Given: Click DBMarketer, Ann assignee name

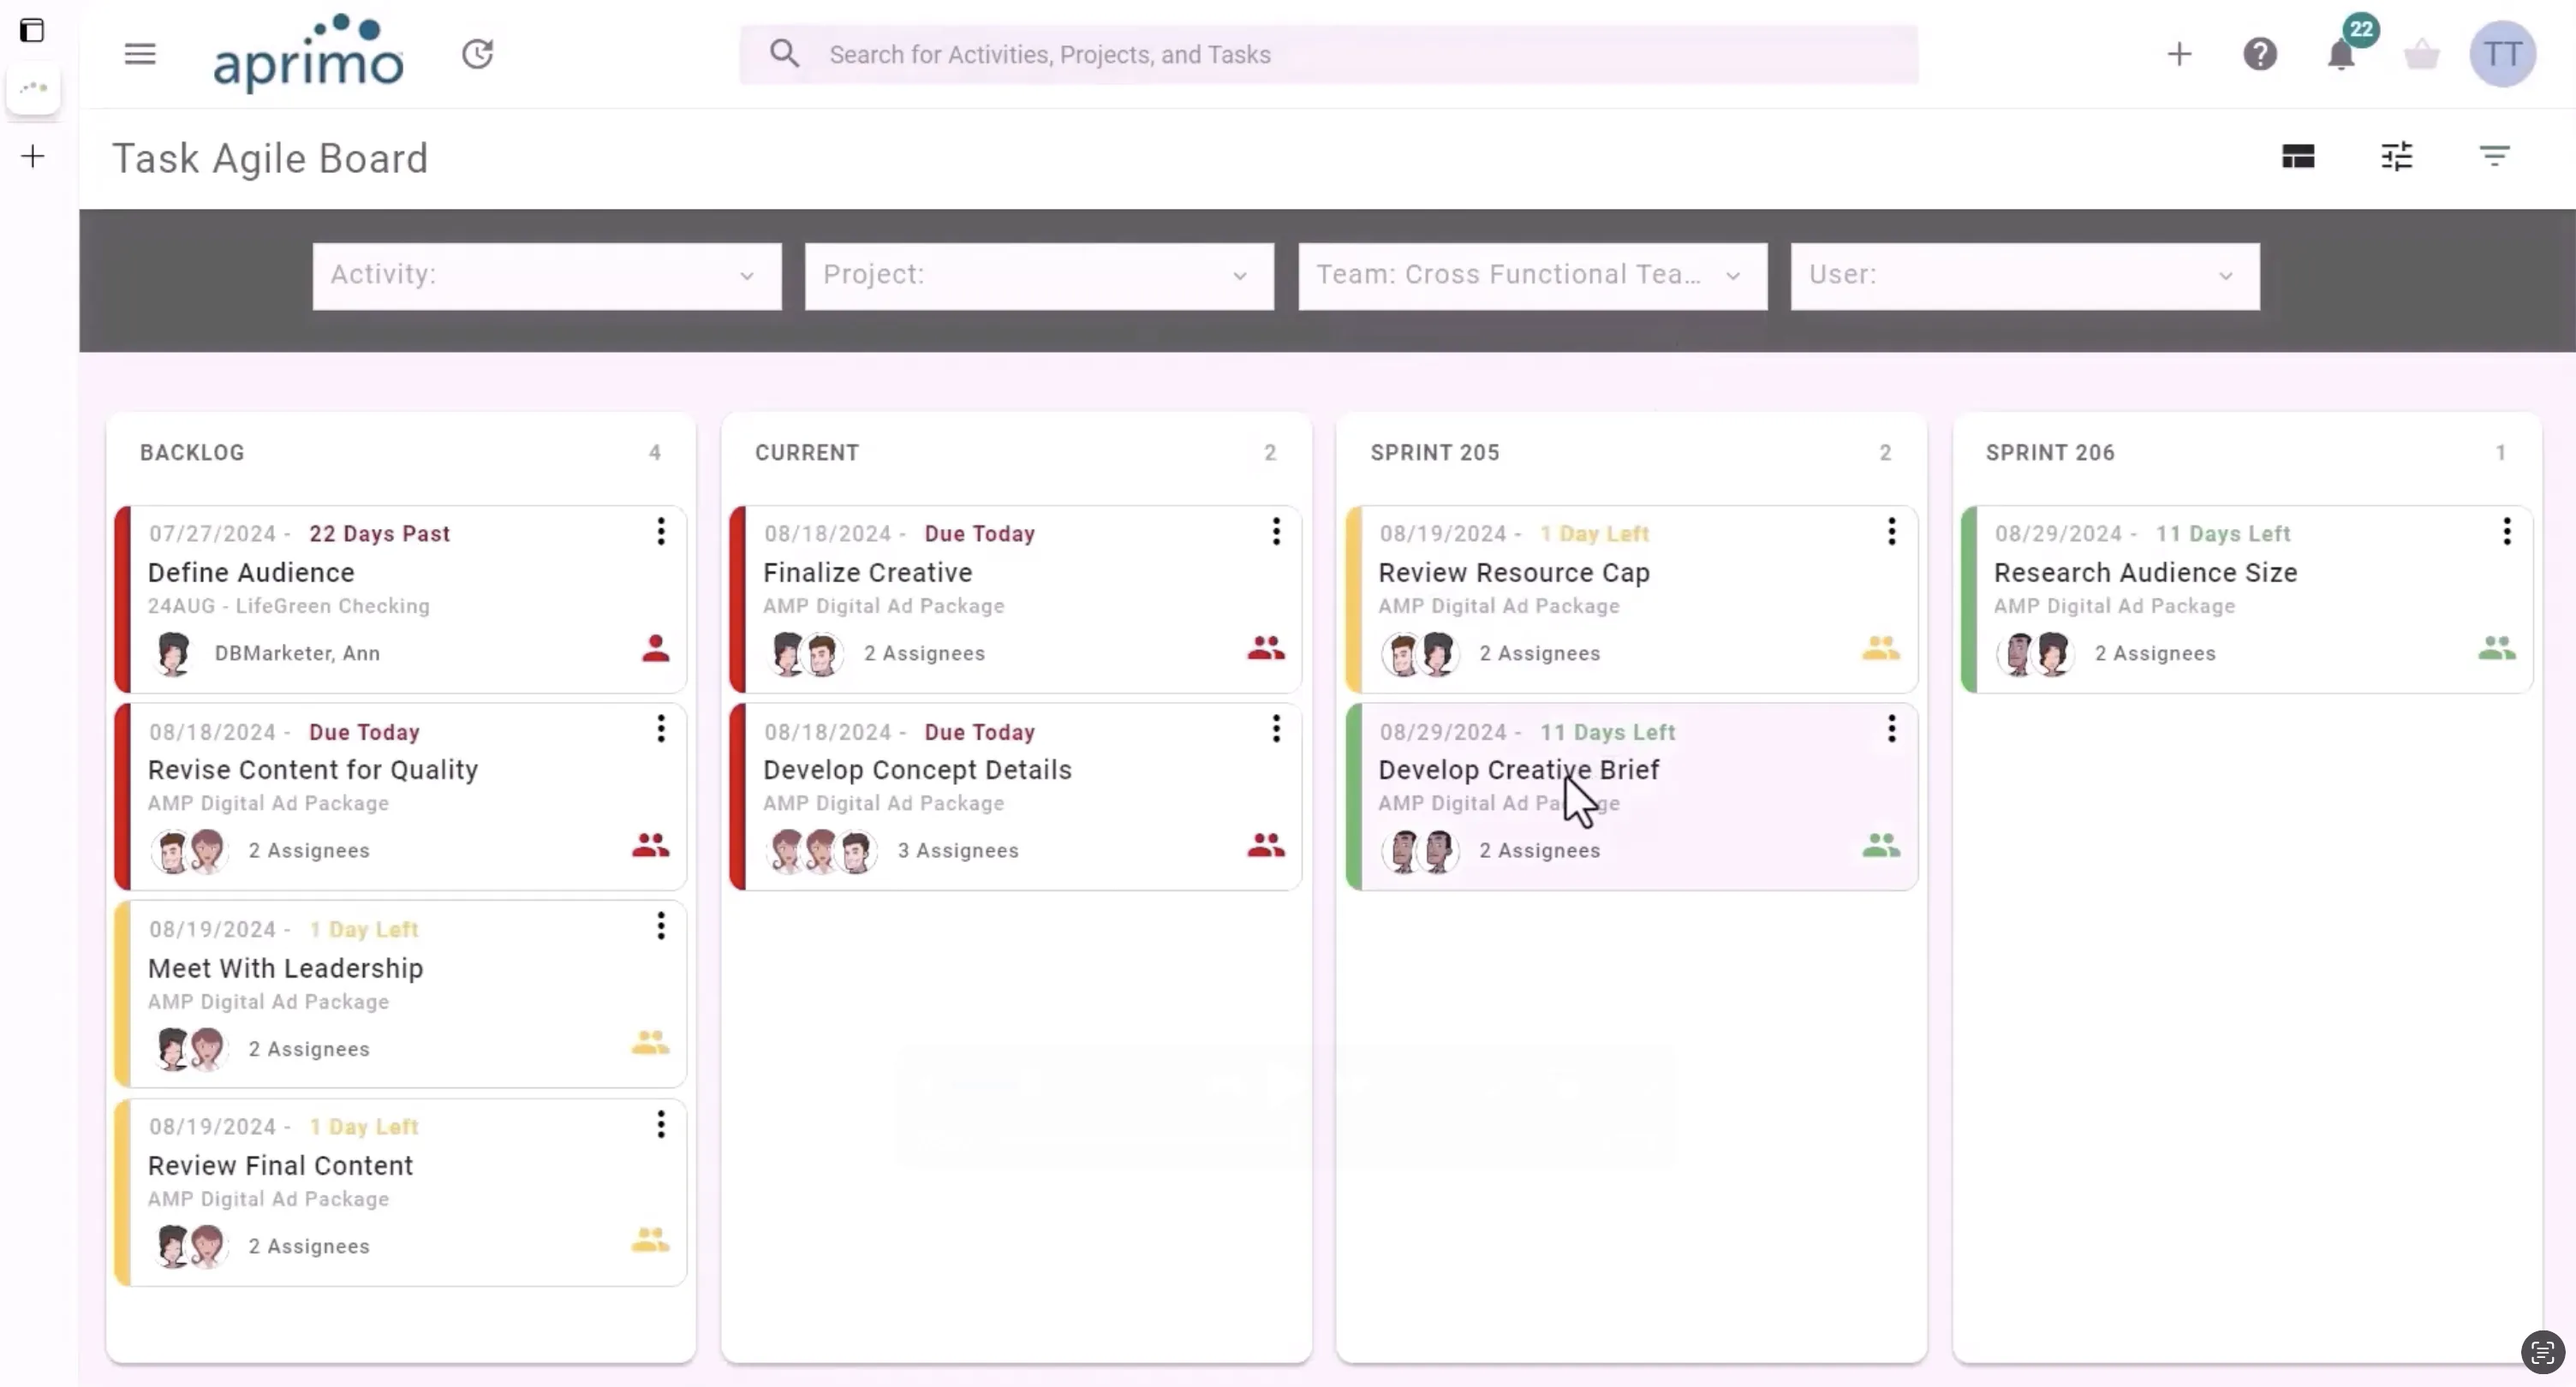Looking at the screenshot, I should pos(297,654).
